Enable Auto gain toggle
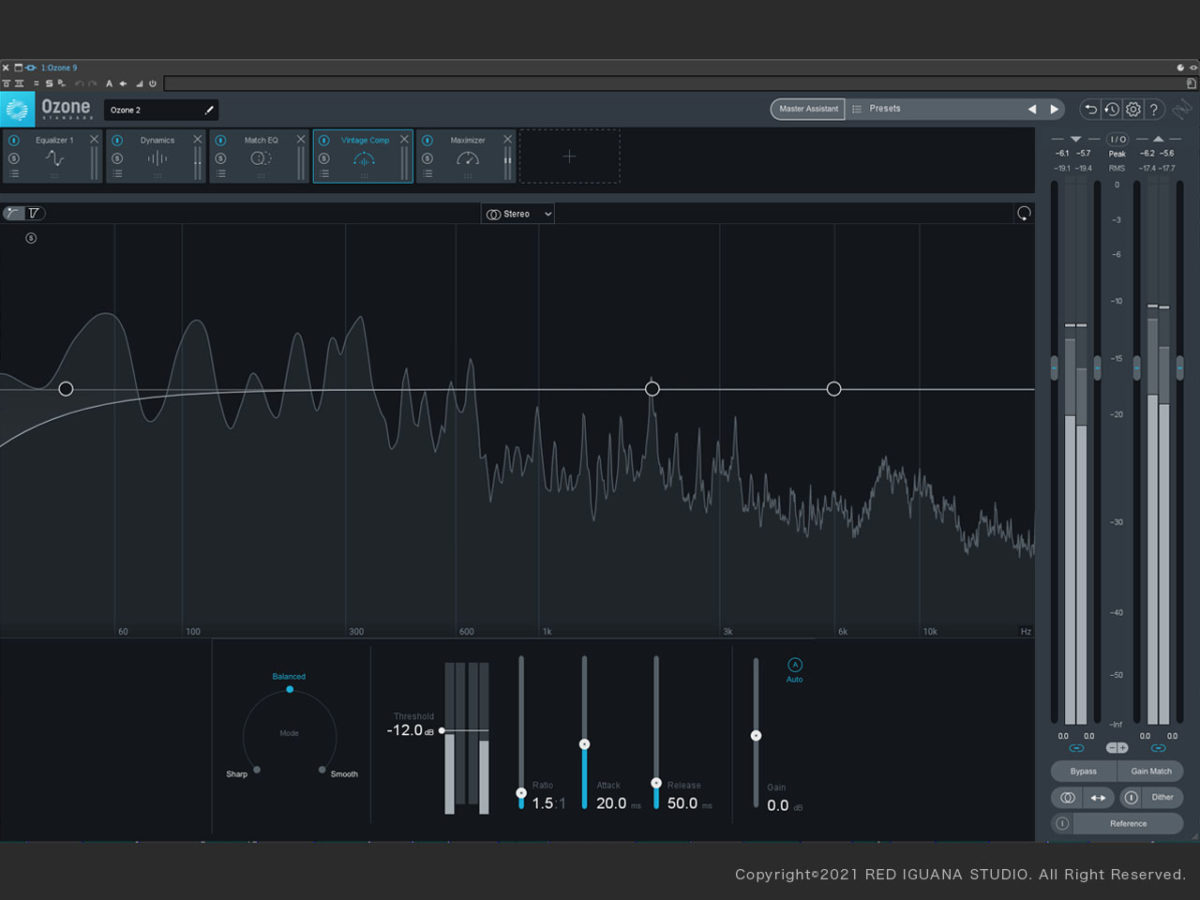This screenshot has height=900, width=1200. coord(795,665)
